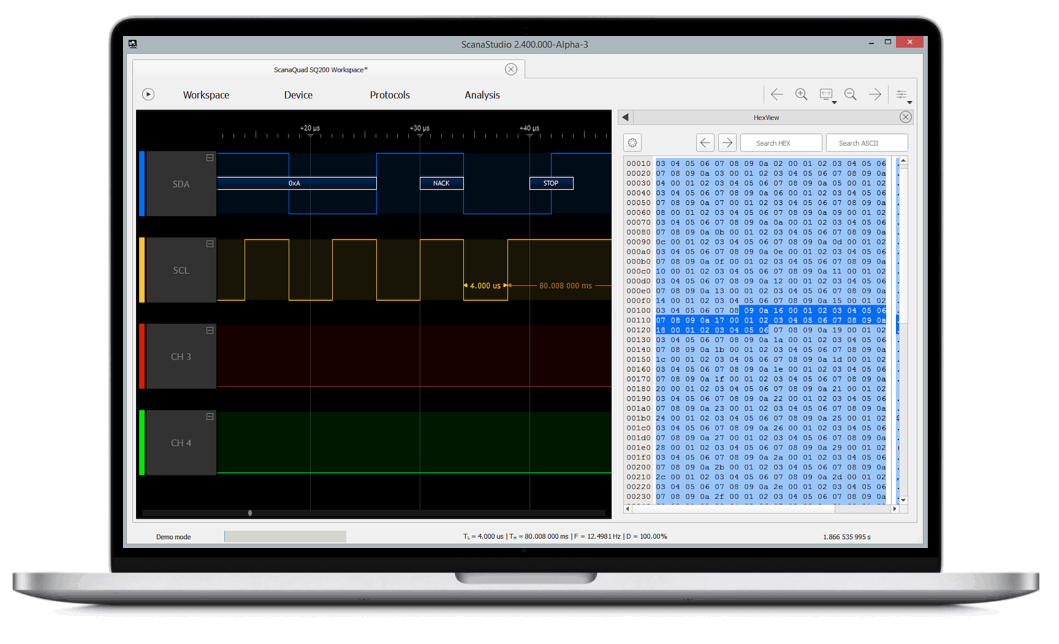Viewport: 1059px width, 644px height.
Task: Collapse the SDA channel header
Action: click(208, 159)
